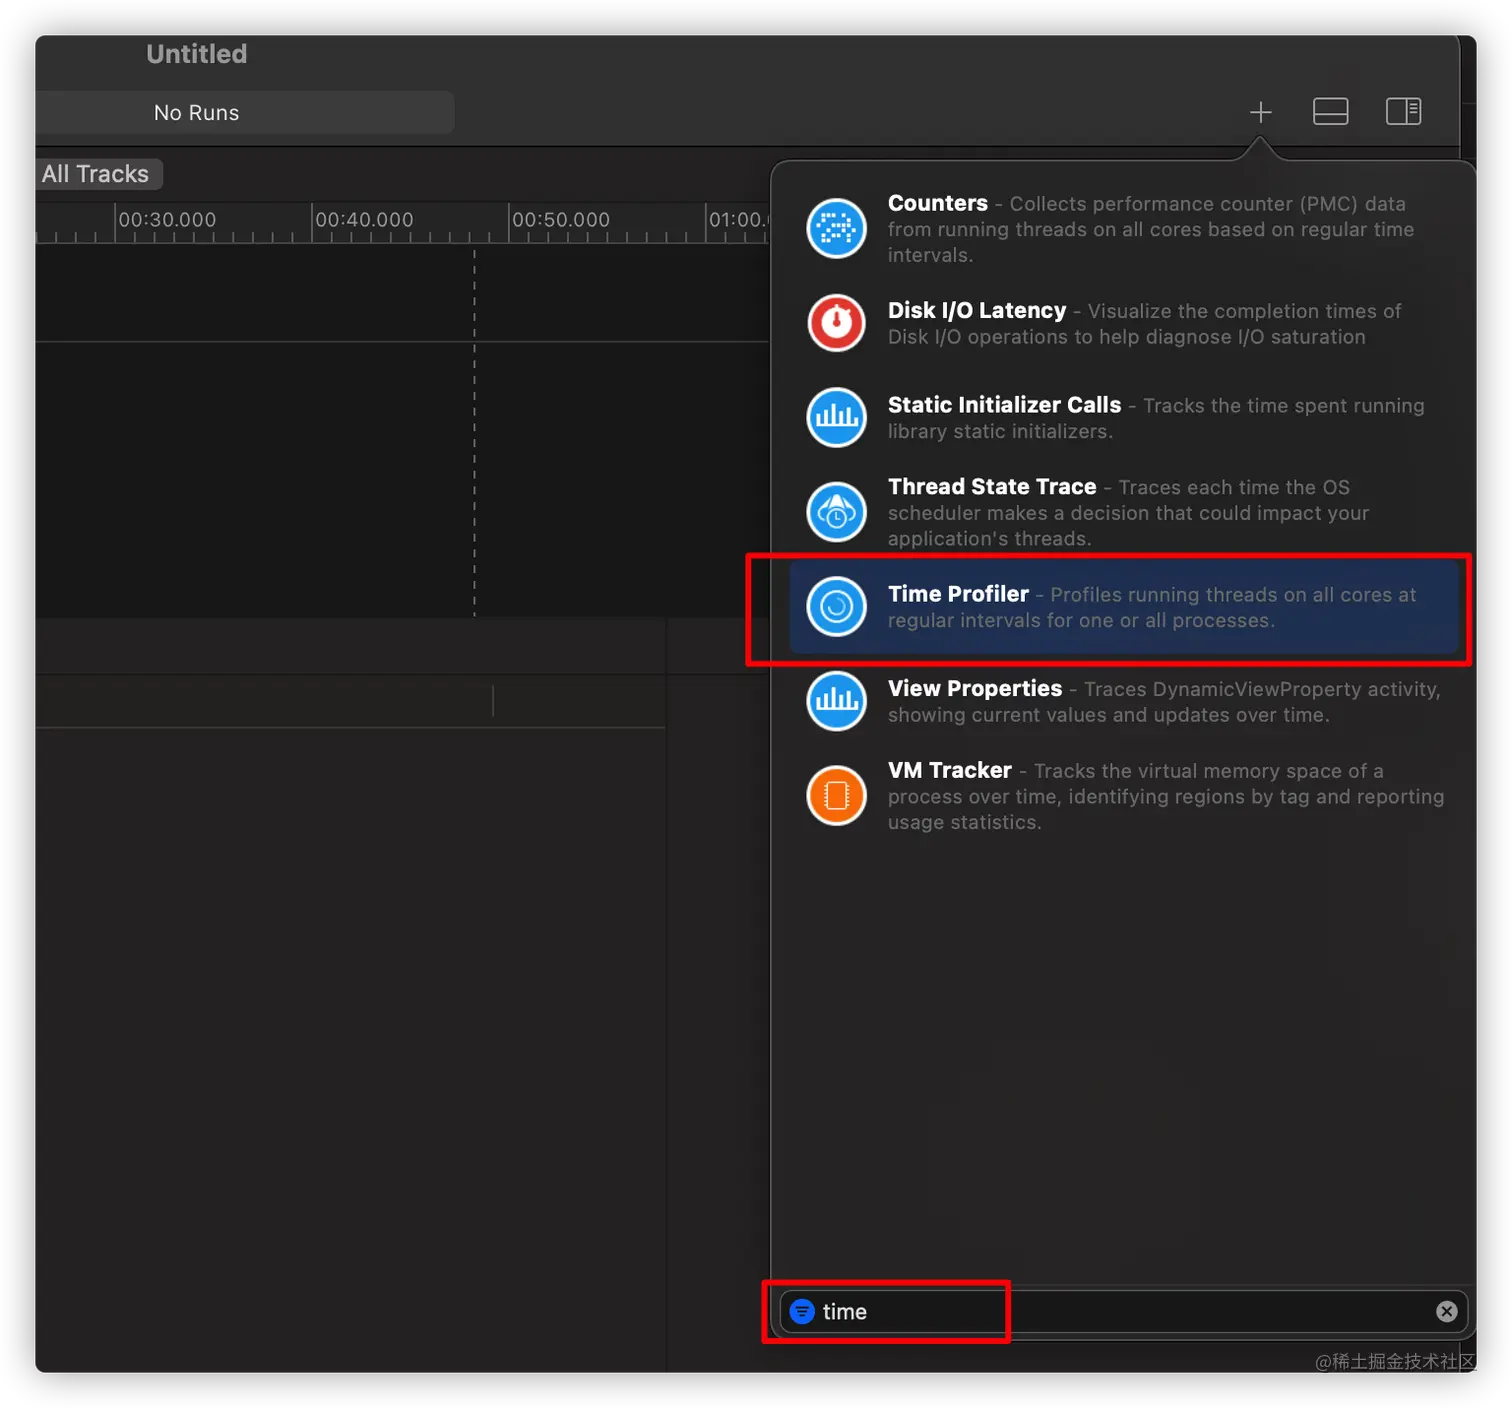Clear the instrument search text

coord(1446,1311)
